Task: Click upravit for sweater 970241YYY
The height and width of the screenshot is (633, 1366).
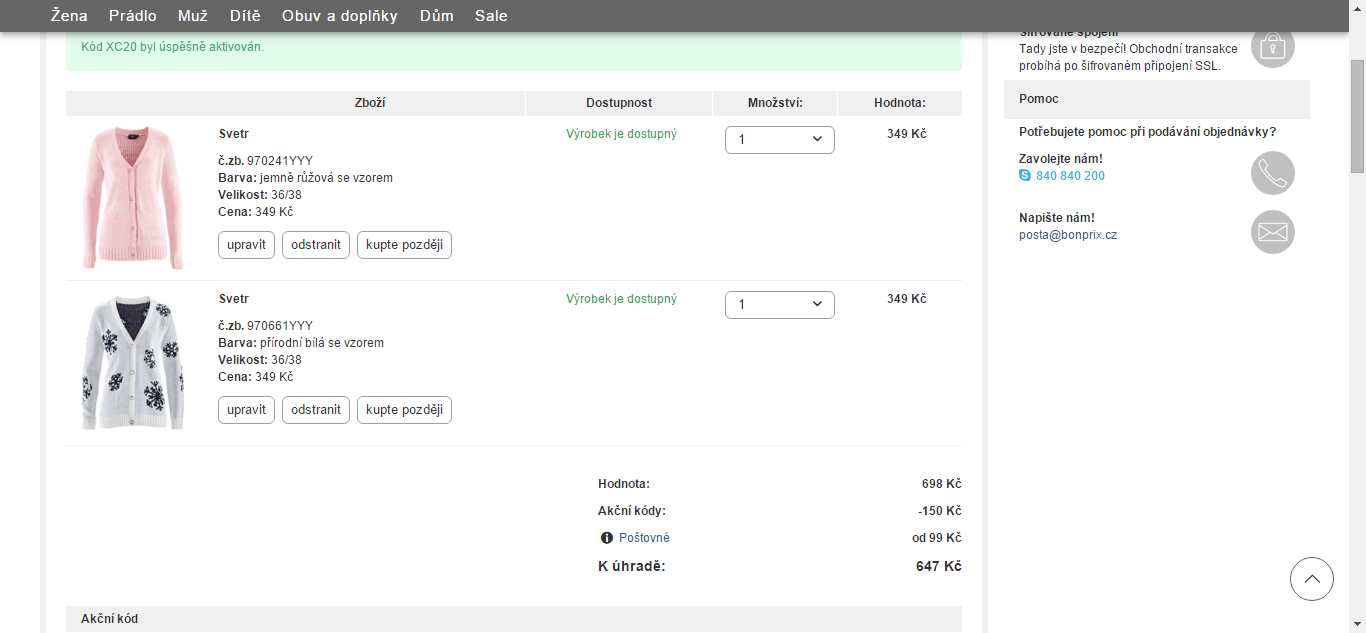Action: pyautogui.click(x=246, y=245)
